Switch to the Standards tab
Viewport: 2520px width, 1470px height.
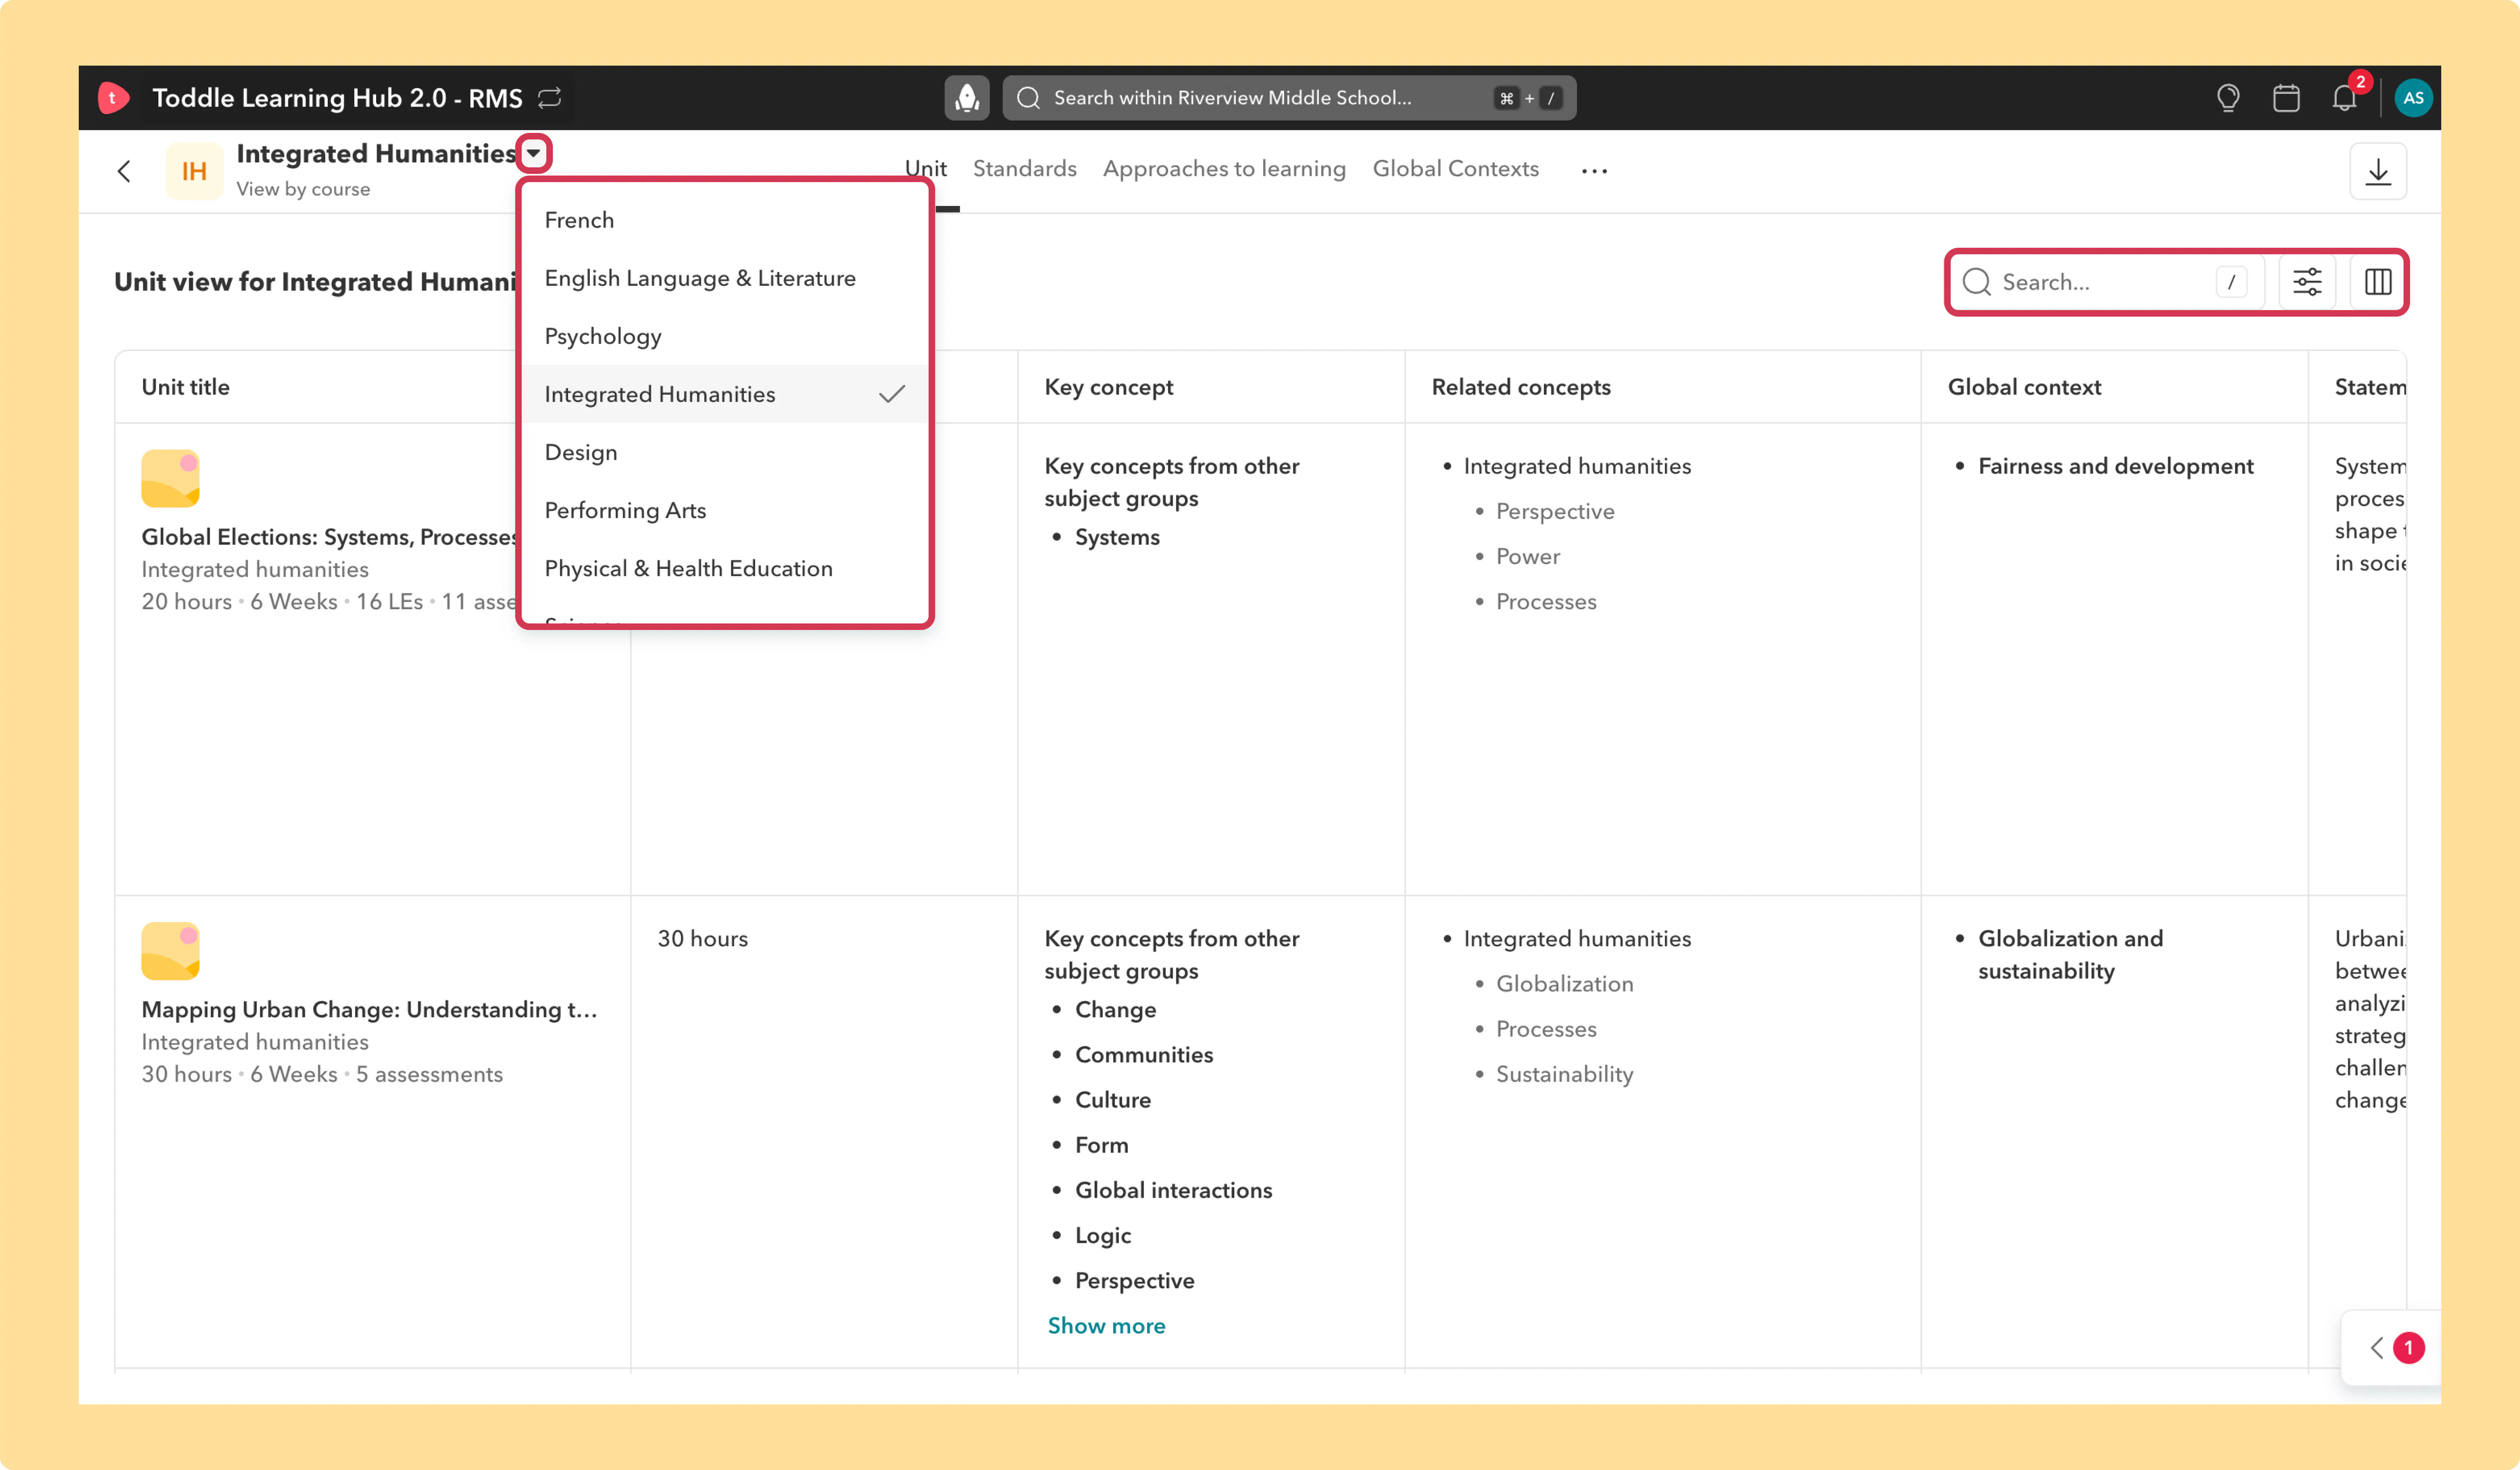(1024, 169)
